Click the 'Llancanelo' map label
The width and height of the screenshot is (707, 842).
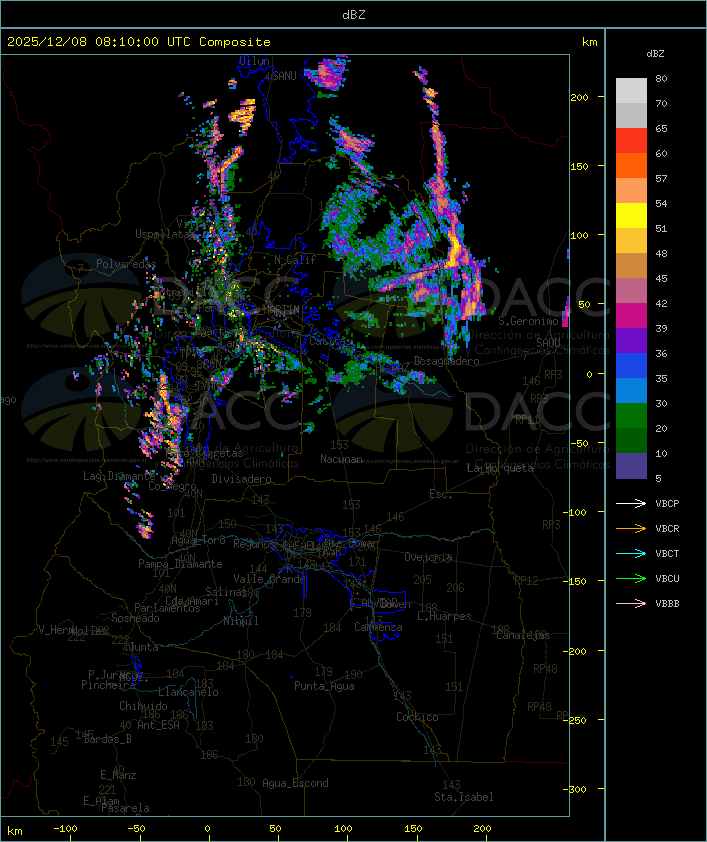coord(188,692)
